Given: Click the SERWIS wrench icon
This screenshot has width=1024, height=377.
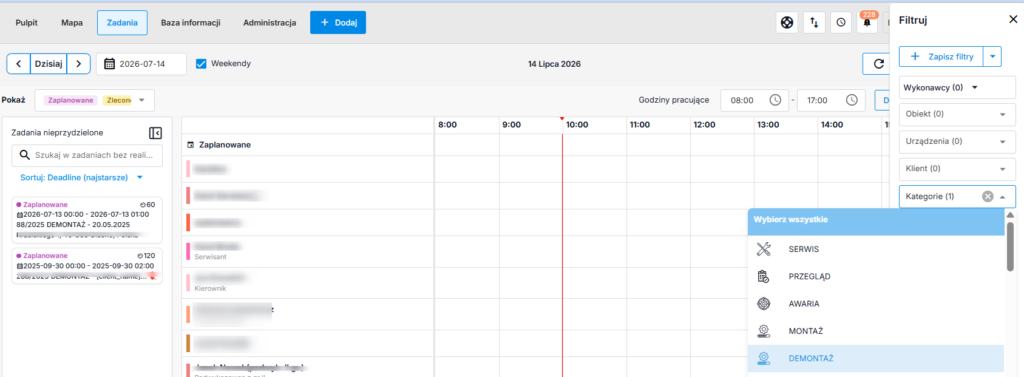Looking at the screenshot, I should 763,249.
